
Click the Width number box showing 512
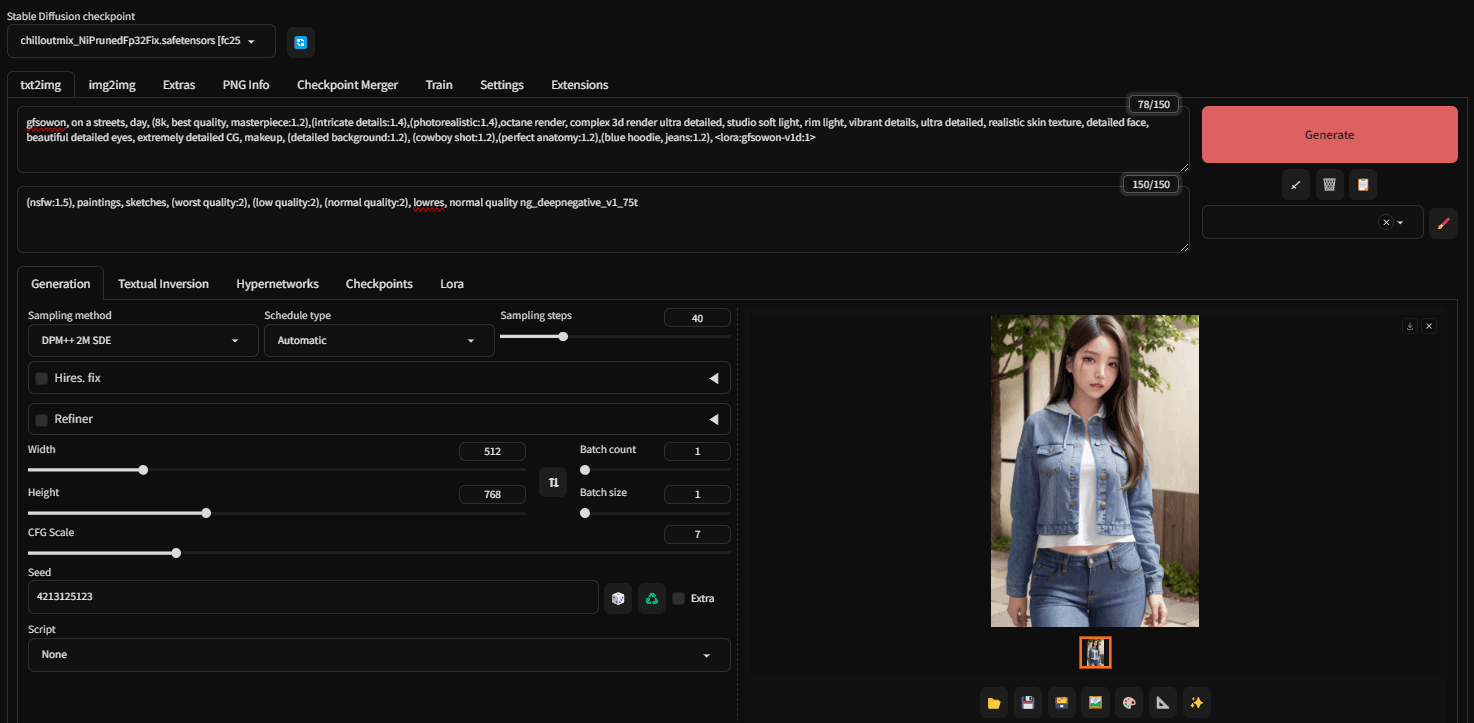tap(492, 451)
